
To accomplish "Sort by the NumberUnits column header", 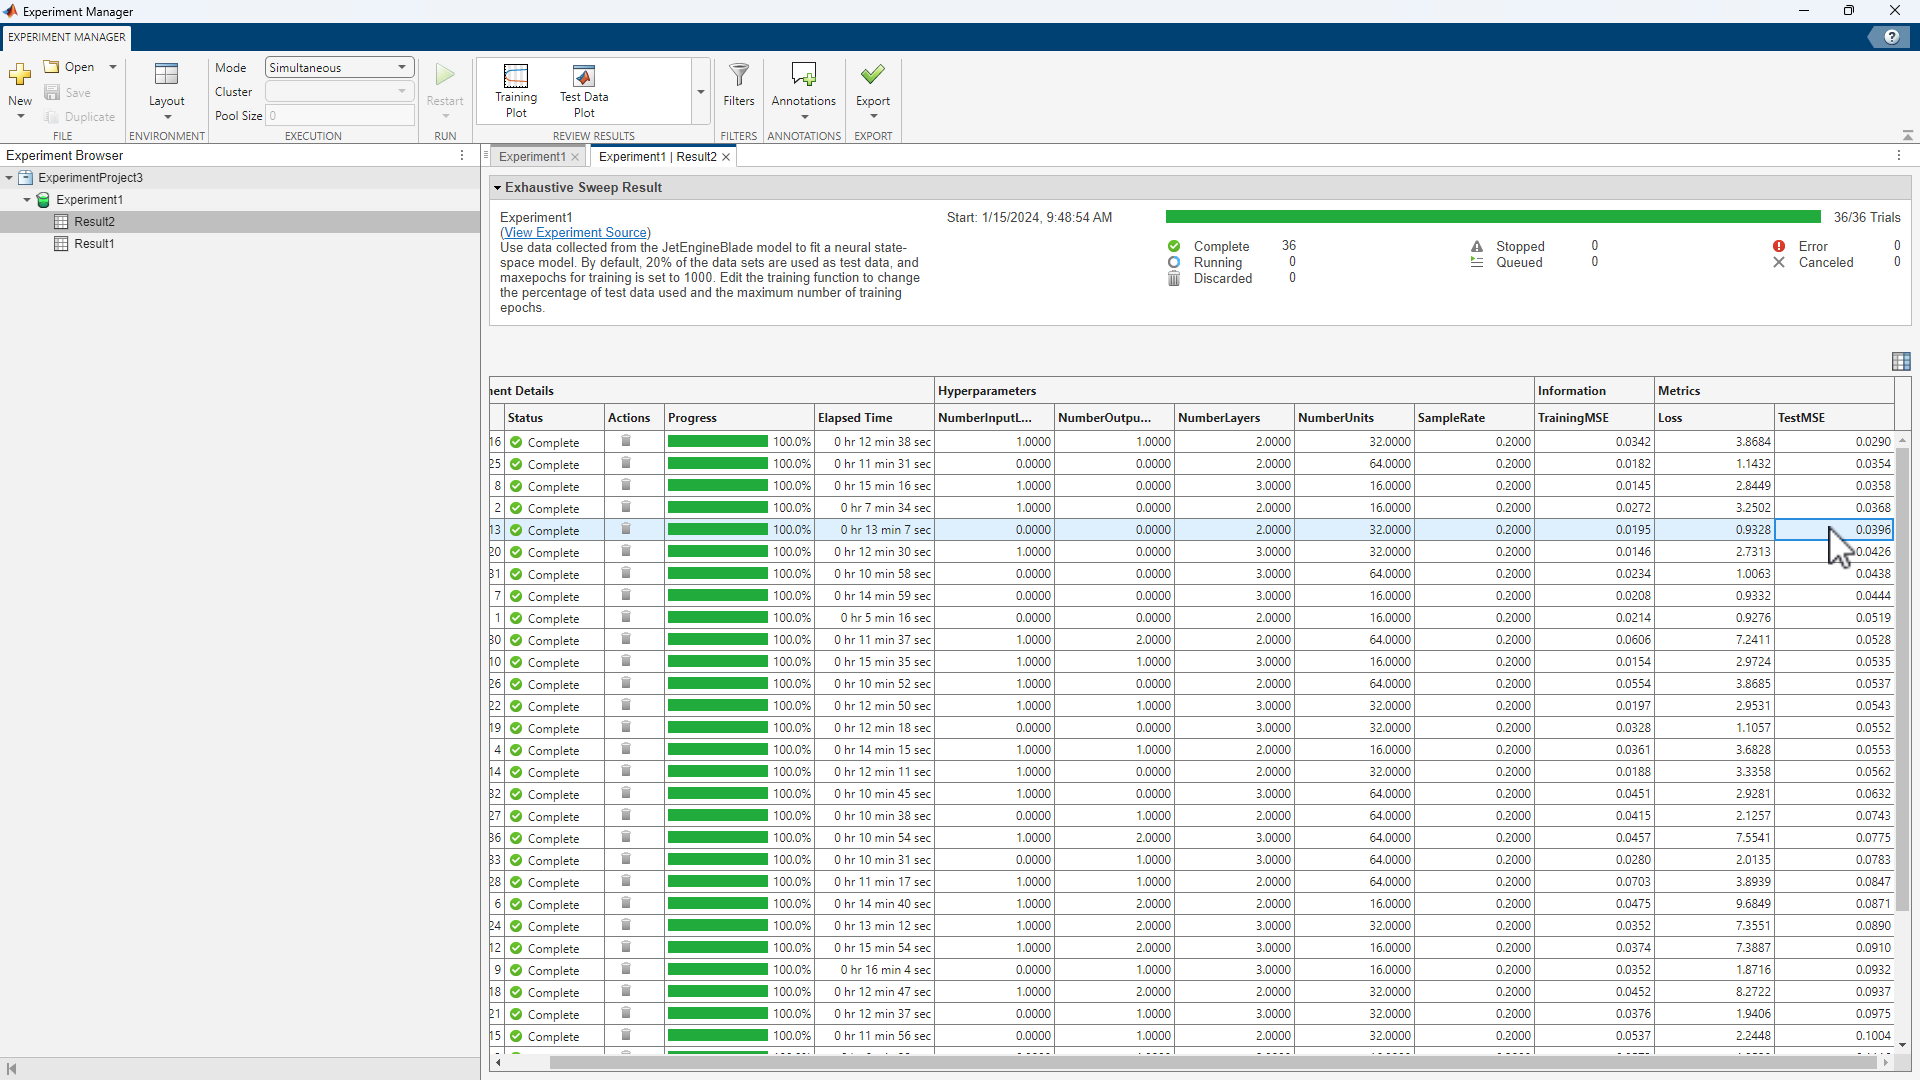I will [1354, 418].
